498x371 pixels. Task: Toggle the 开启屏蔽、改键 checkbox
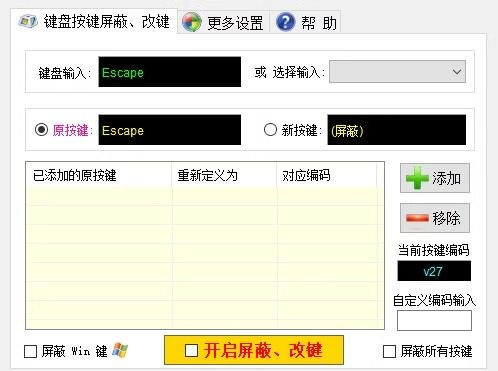click(x=191, y=350)
